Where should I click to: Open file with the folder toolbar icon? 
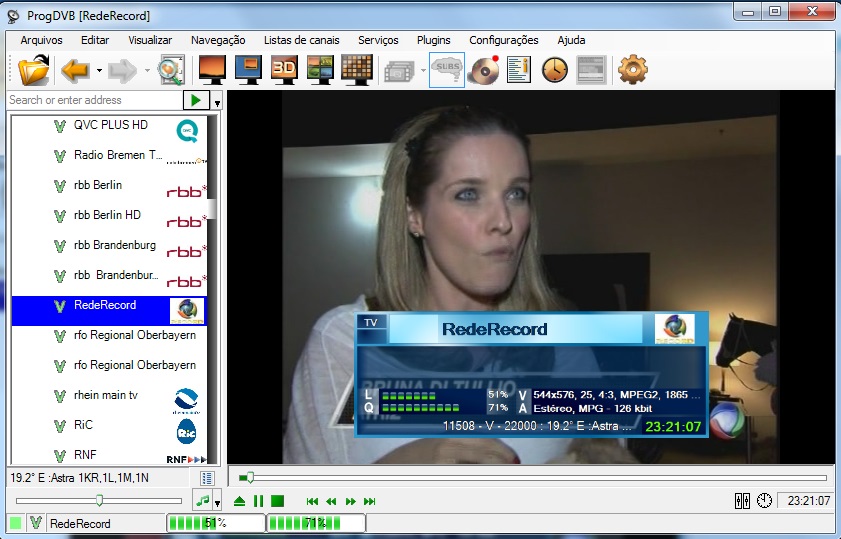(33, 70)
